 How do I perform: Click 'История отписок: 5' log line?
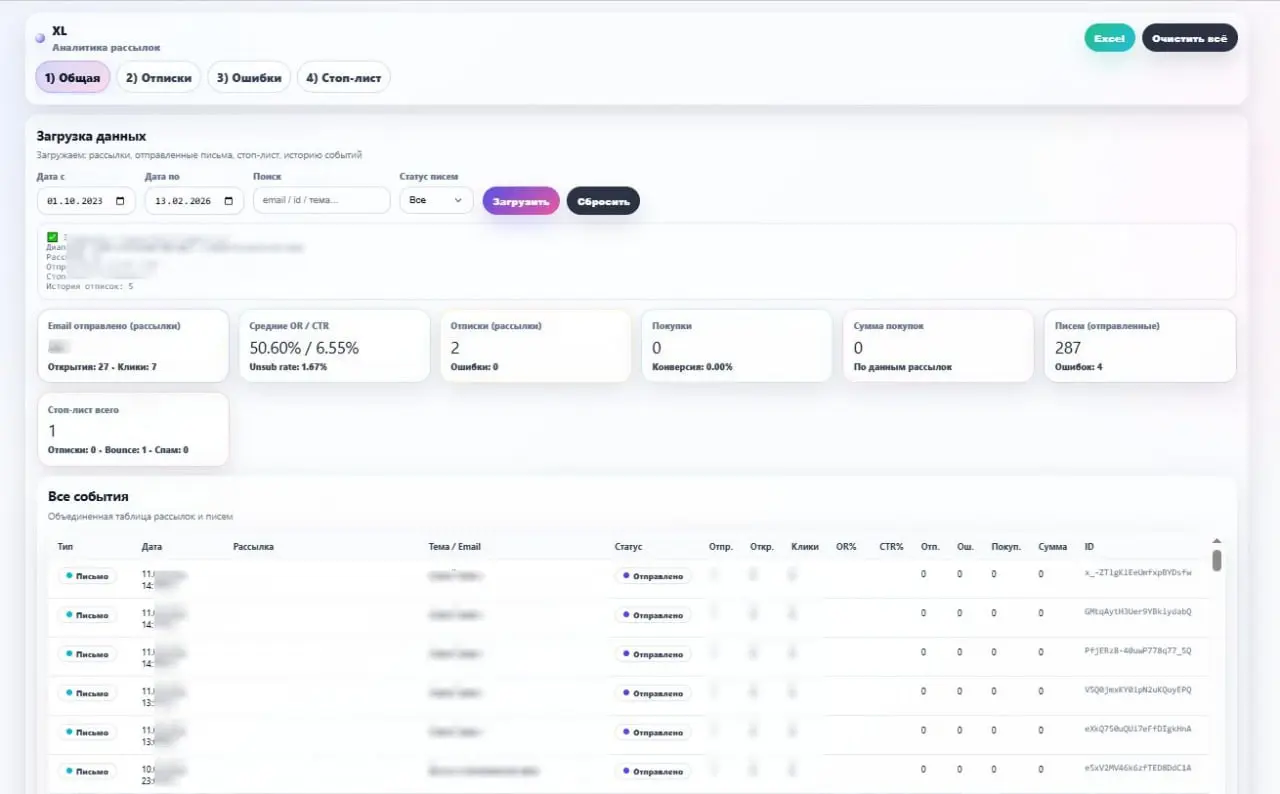pyautogui.click(x=90, y=286)
